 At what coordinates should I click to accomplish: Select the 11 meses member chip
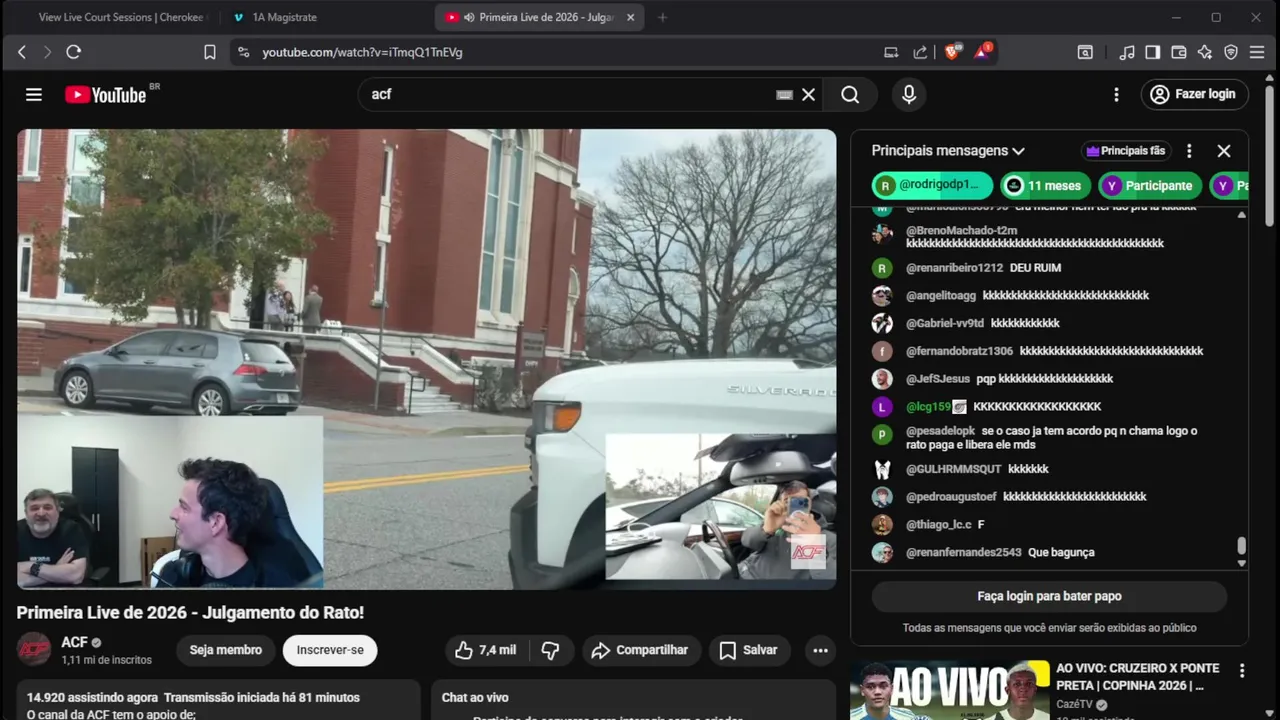[x=1045, y=185]
